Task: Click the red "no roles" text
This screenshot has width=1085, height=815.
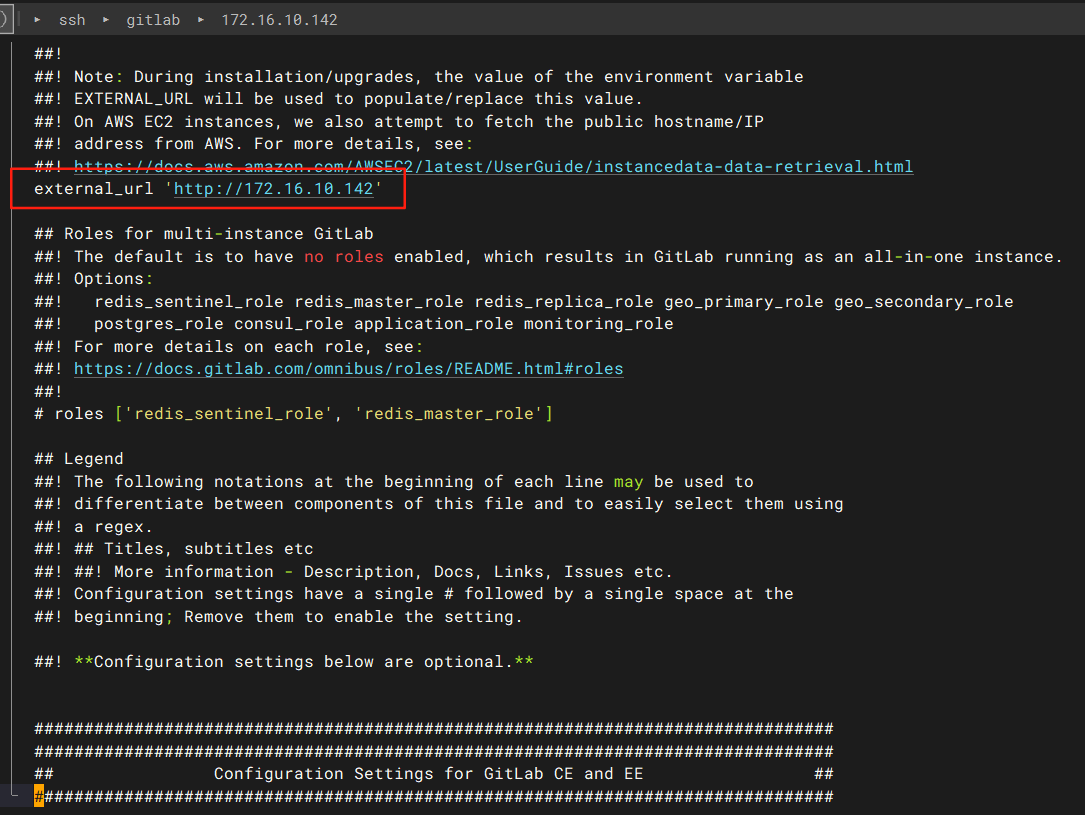Action: point(344,257)
